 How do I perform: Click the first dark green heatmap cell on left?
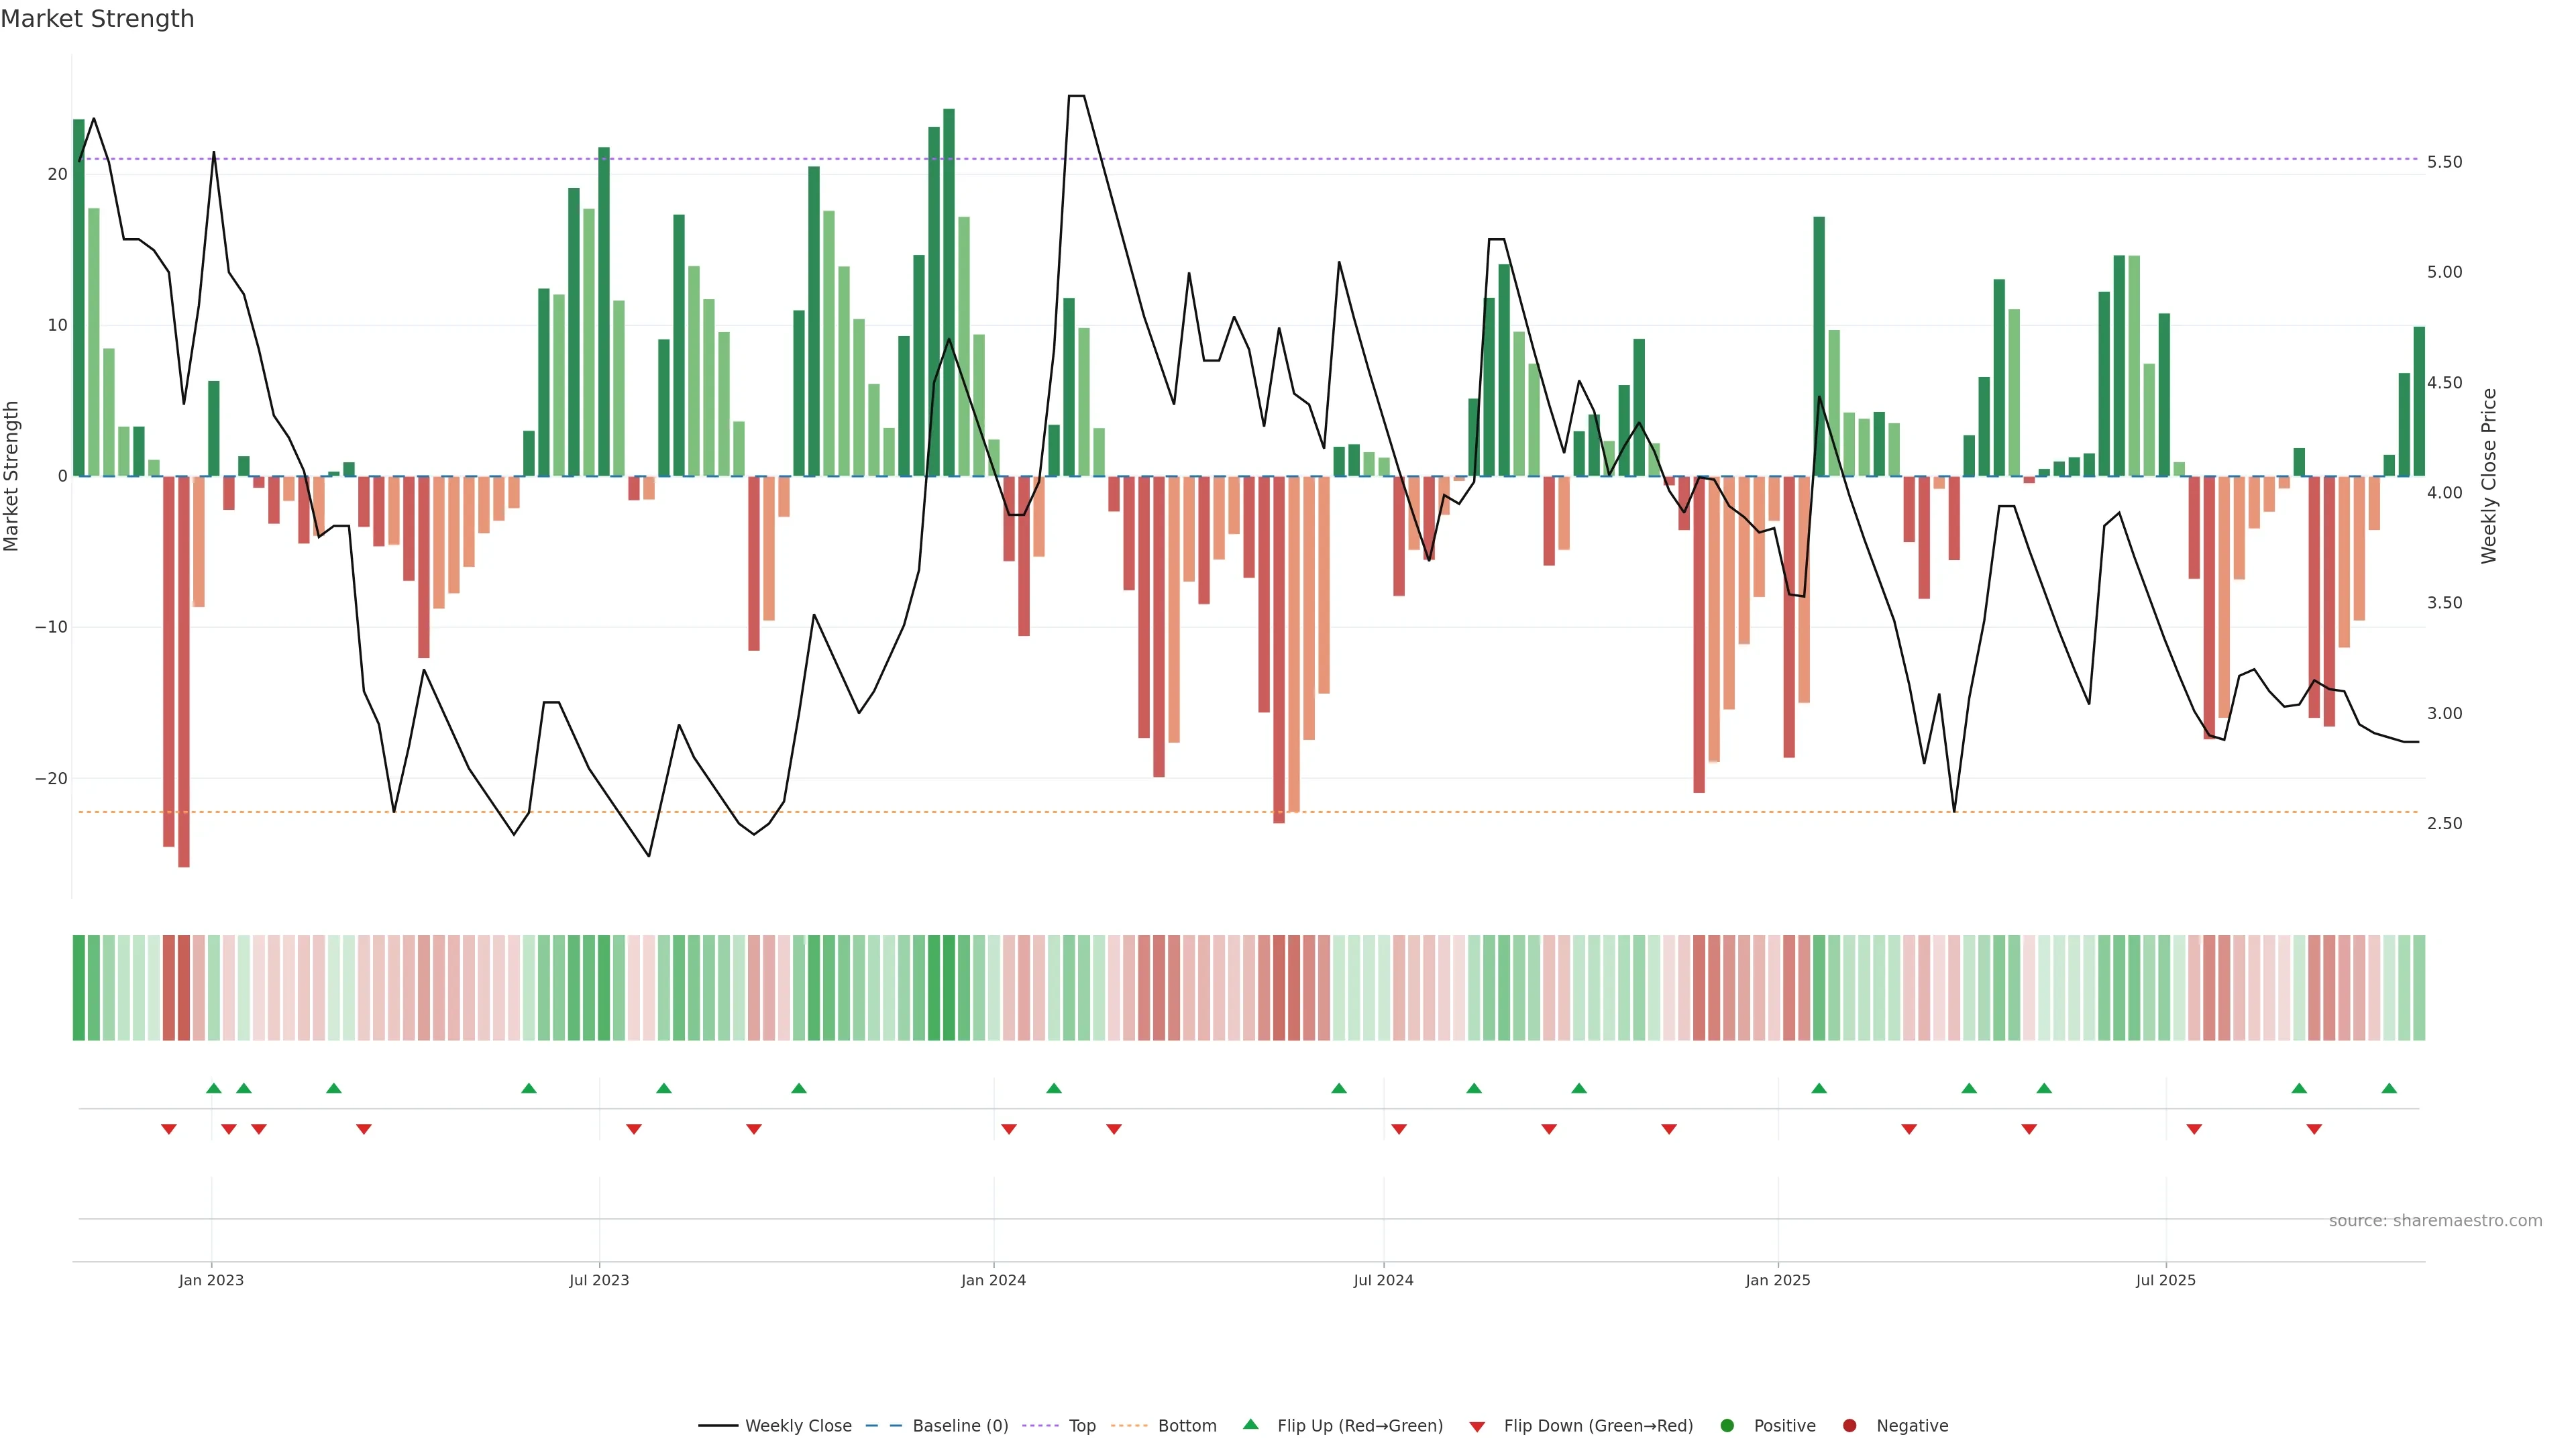79,987
